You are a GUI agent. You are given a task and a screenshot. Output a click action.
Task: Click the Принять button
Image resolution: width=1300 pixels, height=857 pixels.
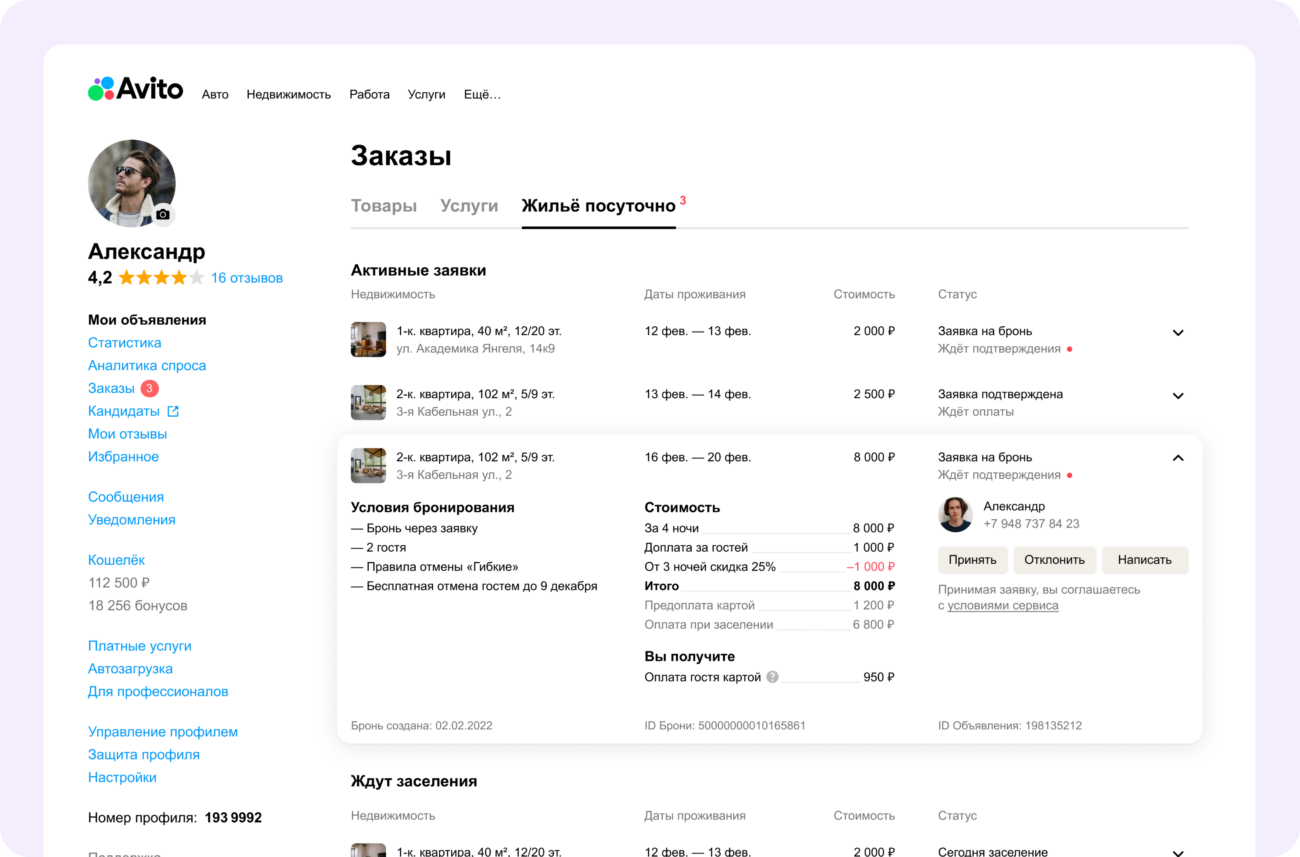tap(973, 560)
